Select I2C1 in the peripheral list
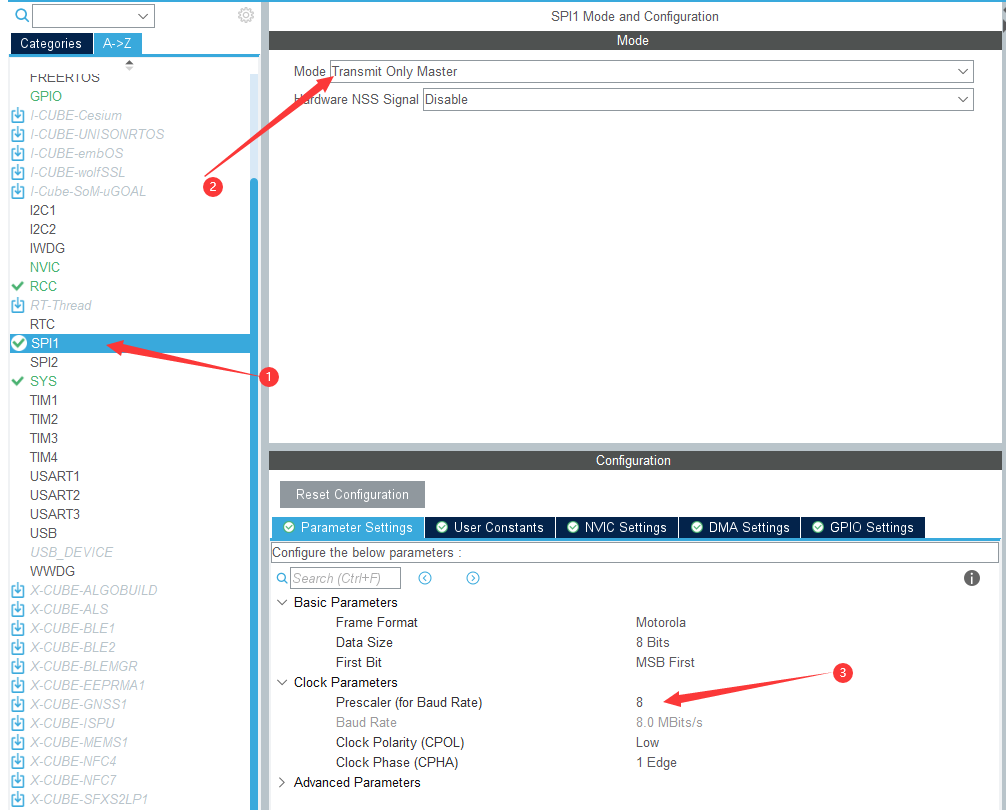 click(x=43, y=210)
